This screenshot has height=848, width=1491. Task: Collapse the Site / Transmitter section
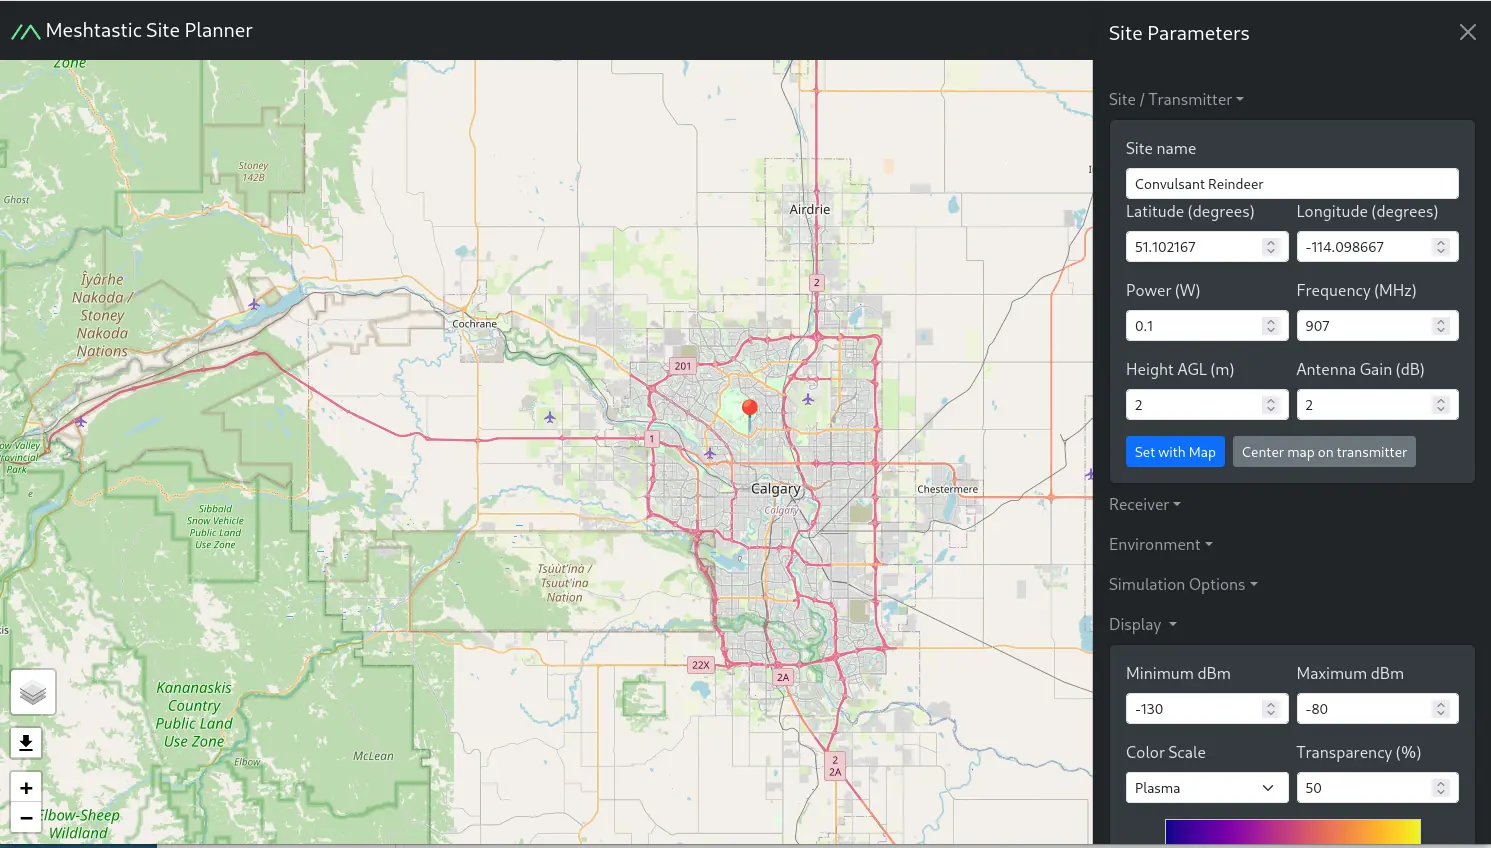(1176, 99)
